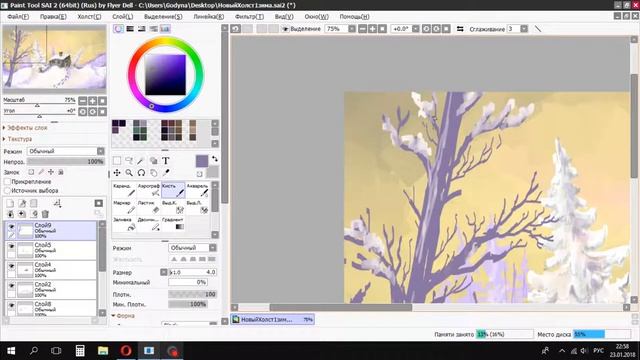The image size is (640, 360).
Task: Click the canvas horizontal scrollbar
Action: [x=341, y=307]
